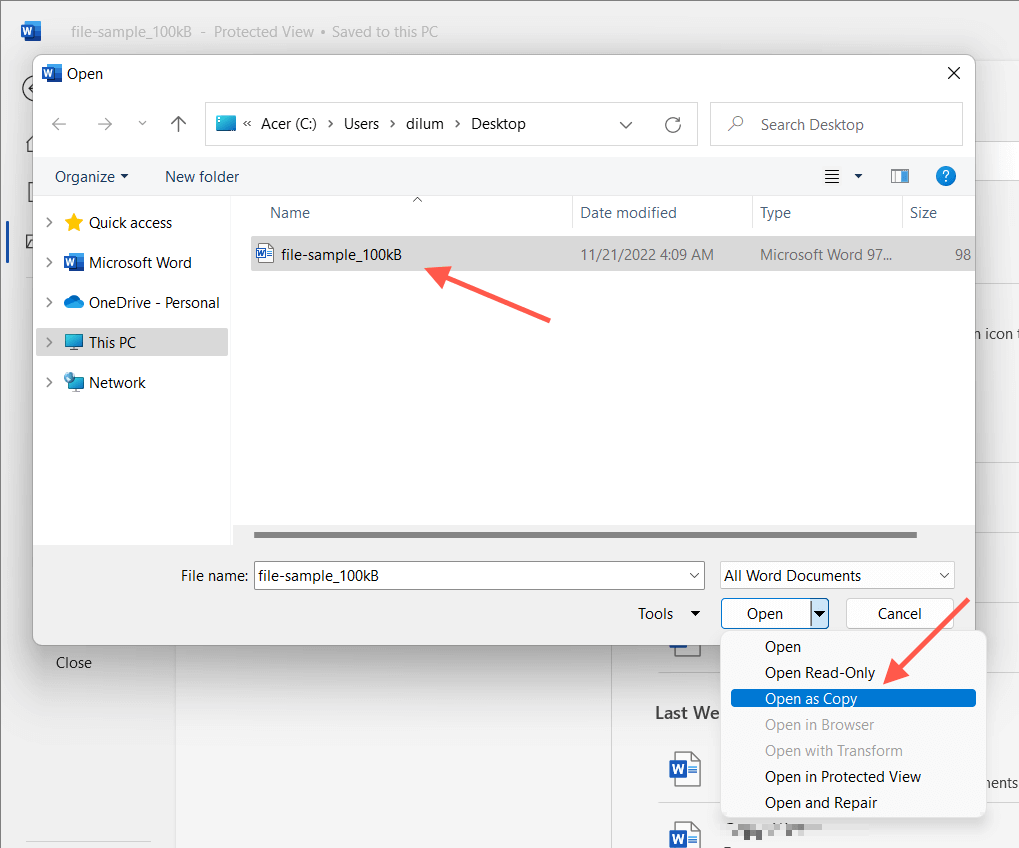This screenshot has width=1019, height=848.
Task: Go up one folder level
Action: 178,123
